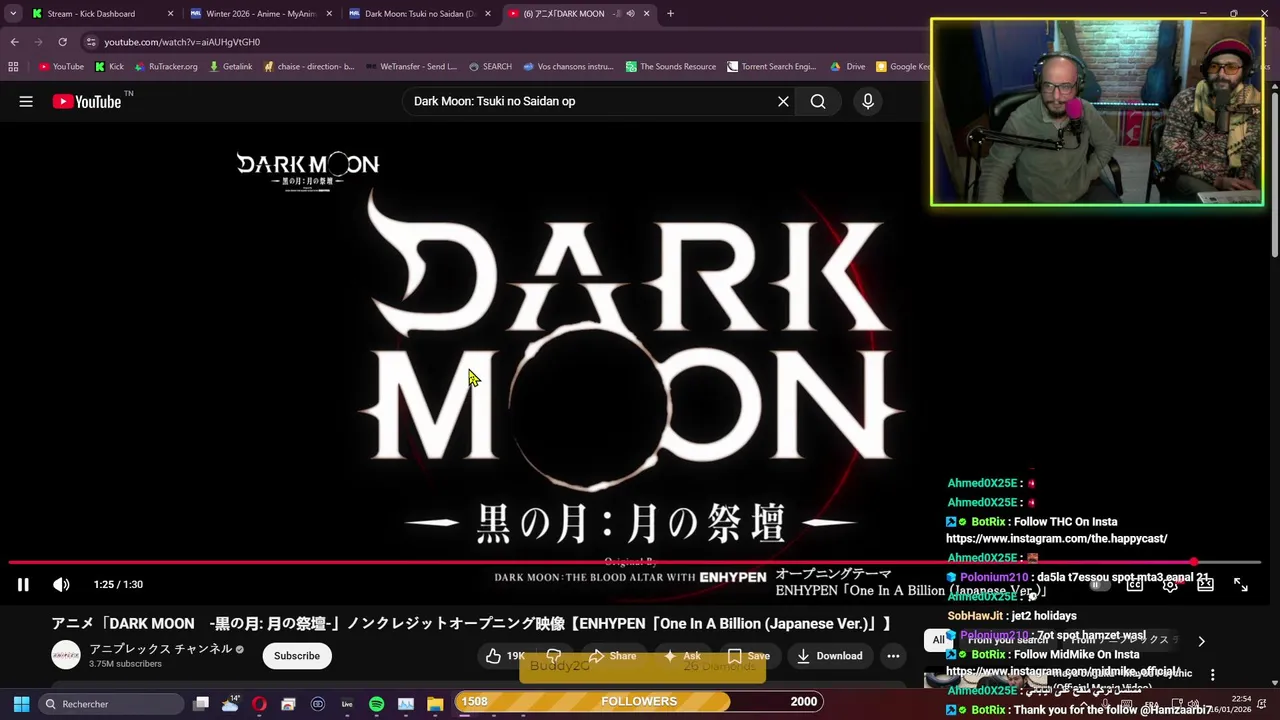Pause the video
Viewport: 1280px width, 720px height.
pyautogui.click(x=23, y=585)
